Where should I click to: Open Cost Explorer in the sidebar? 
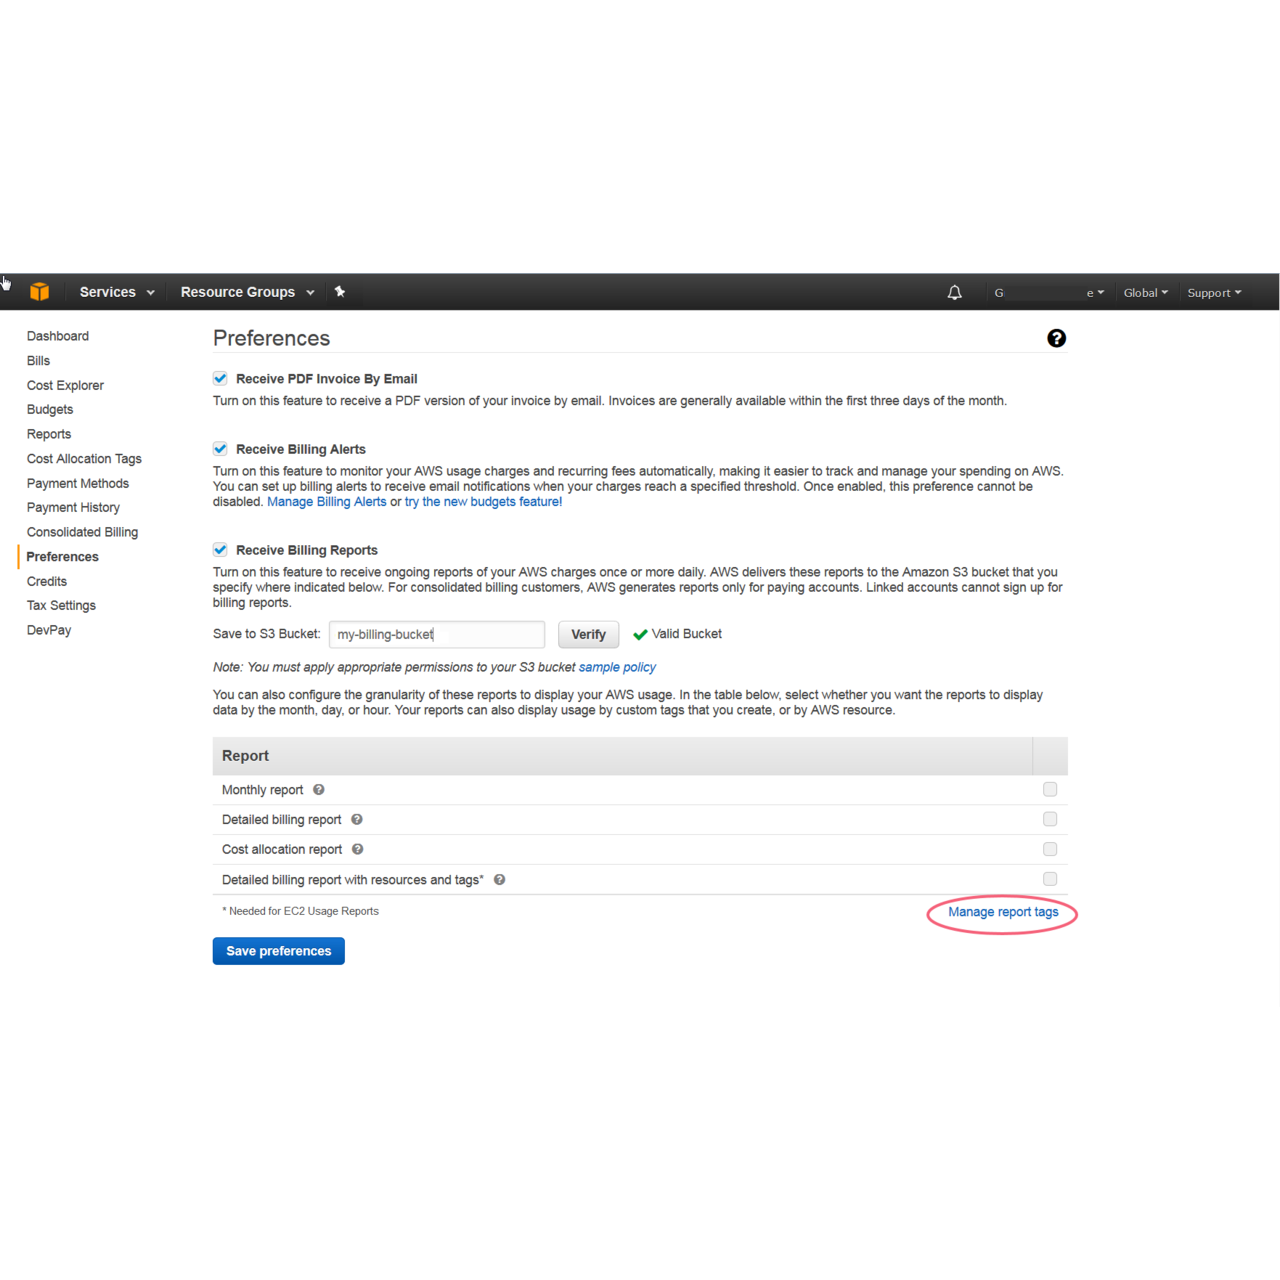tap(65, 385)
